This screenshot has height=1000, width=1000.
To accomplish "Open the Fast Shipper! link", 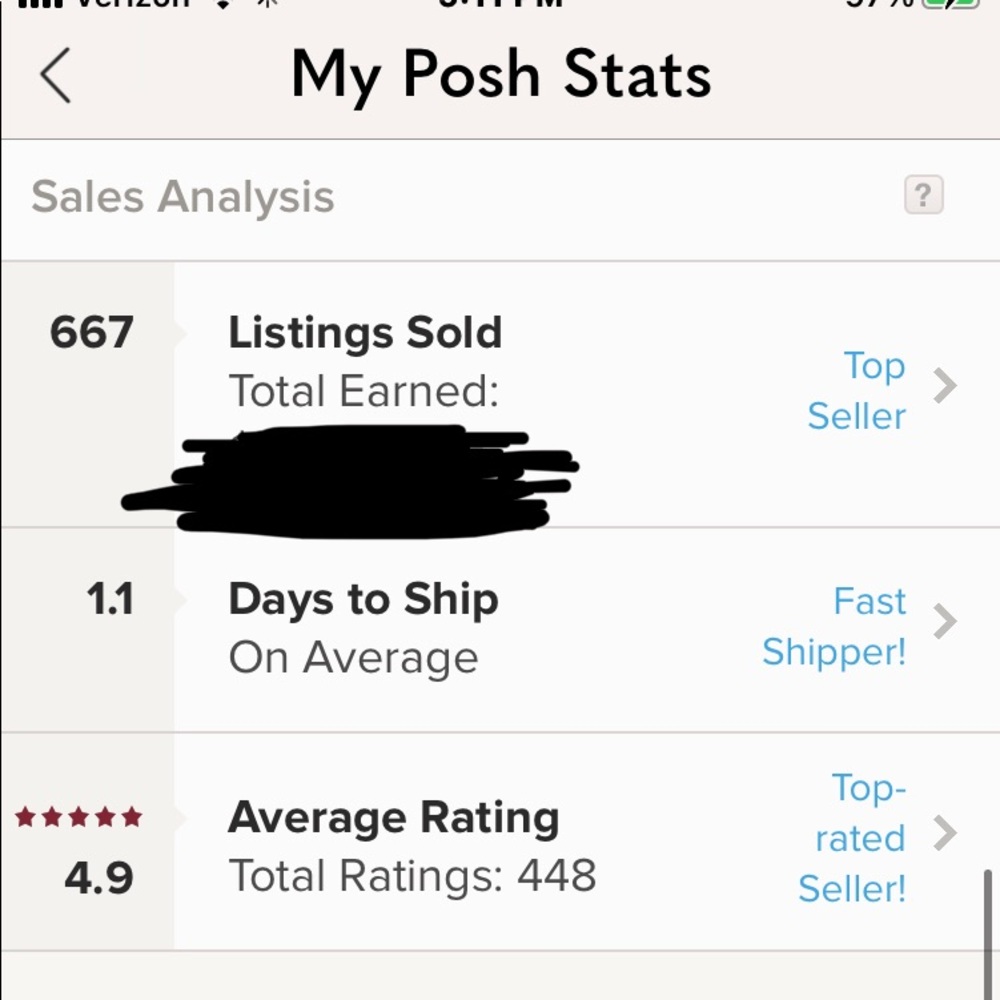I will (x=834, y=626).
